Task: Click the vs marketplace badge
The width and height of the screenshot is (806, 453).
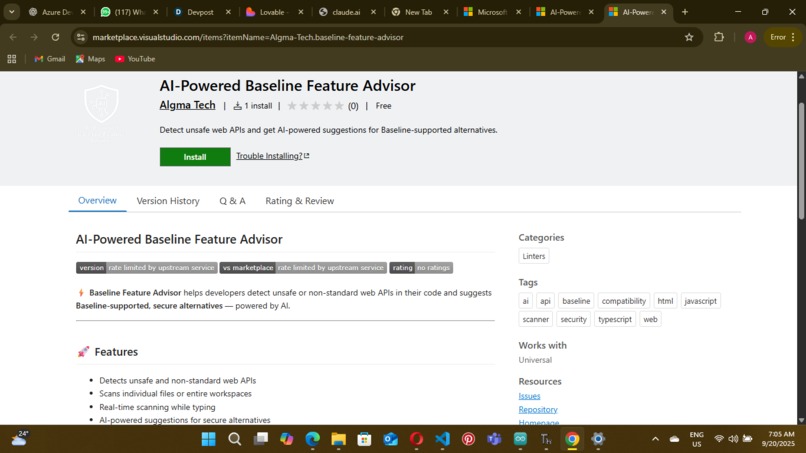Action: point(303,268)
